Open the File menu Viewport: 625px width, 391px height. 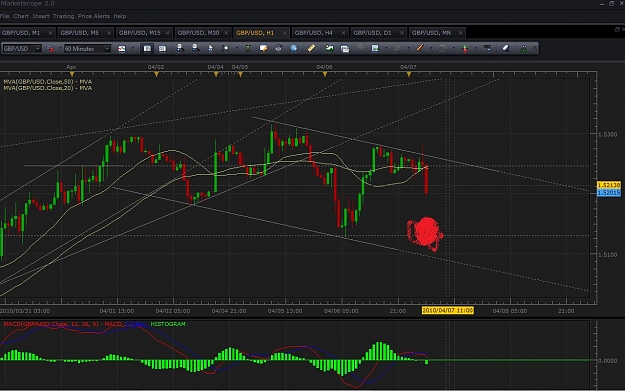point(4,16)
